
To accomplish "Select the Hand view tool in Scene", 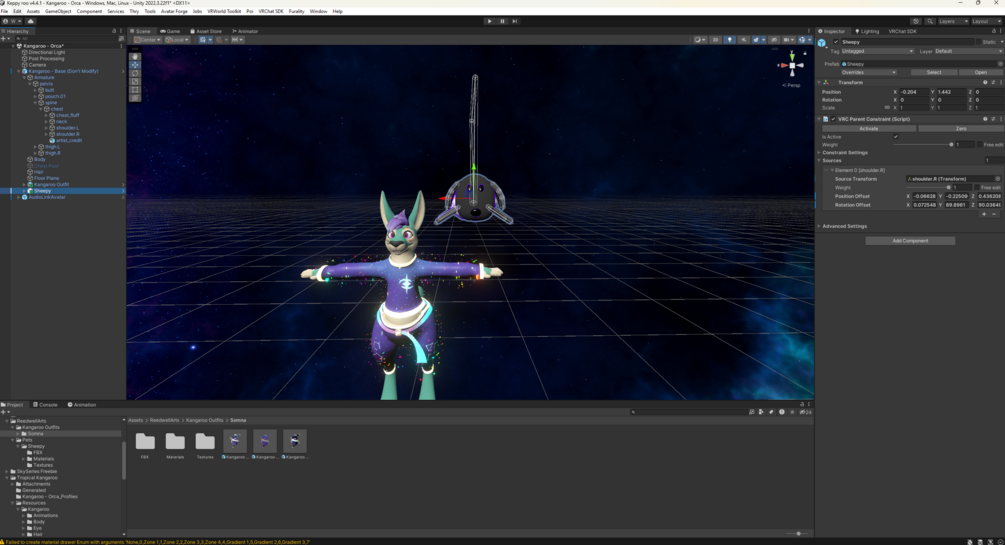I will click(x=135, y=56).
